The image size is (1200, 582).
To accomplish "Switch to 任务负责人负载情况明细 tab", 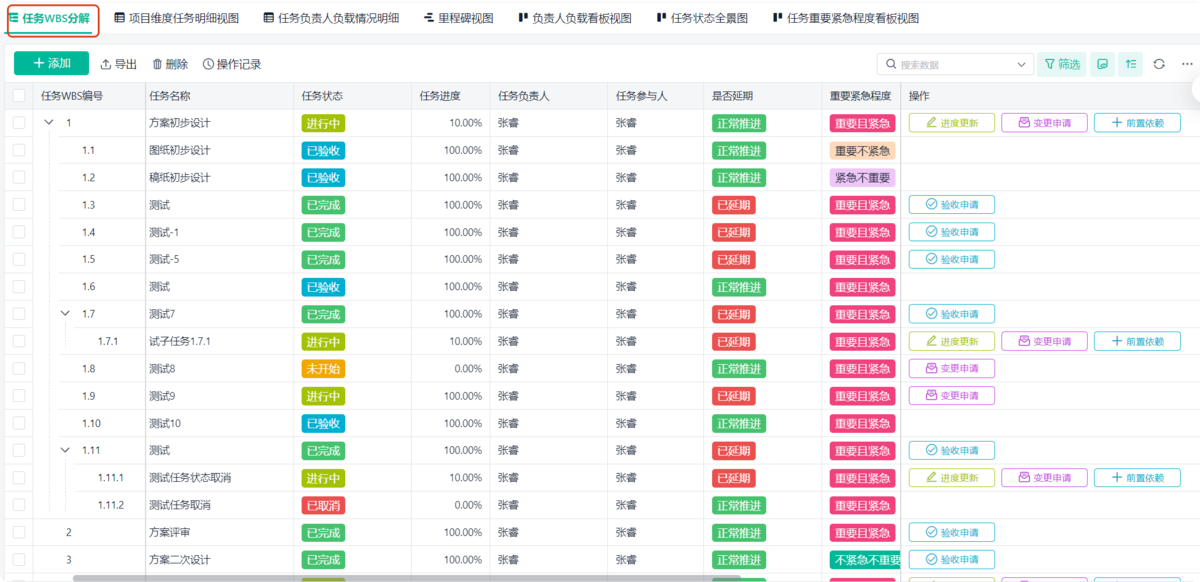I will click(x=331, y=18).
